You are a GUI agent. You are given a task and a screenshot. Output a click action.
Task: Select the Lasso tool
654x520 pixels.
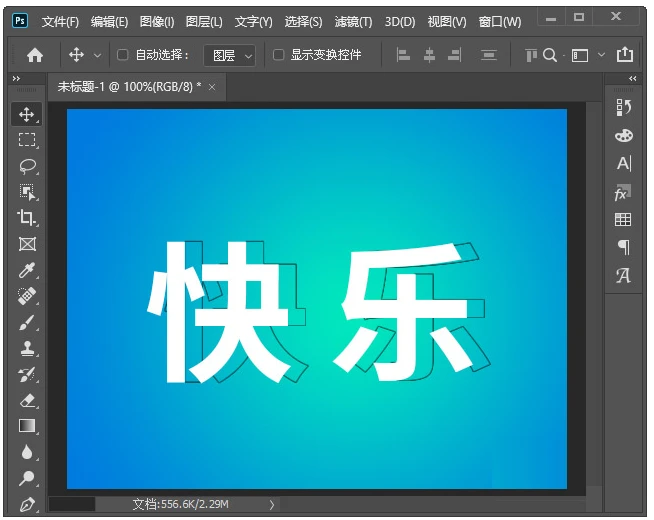tap(27, 166)
